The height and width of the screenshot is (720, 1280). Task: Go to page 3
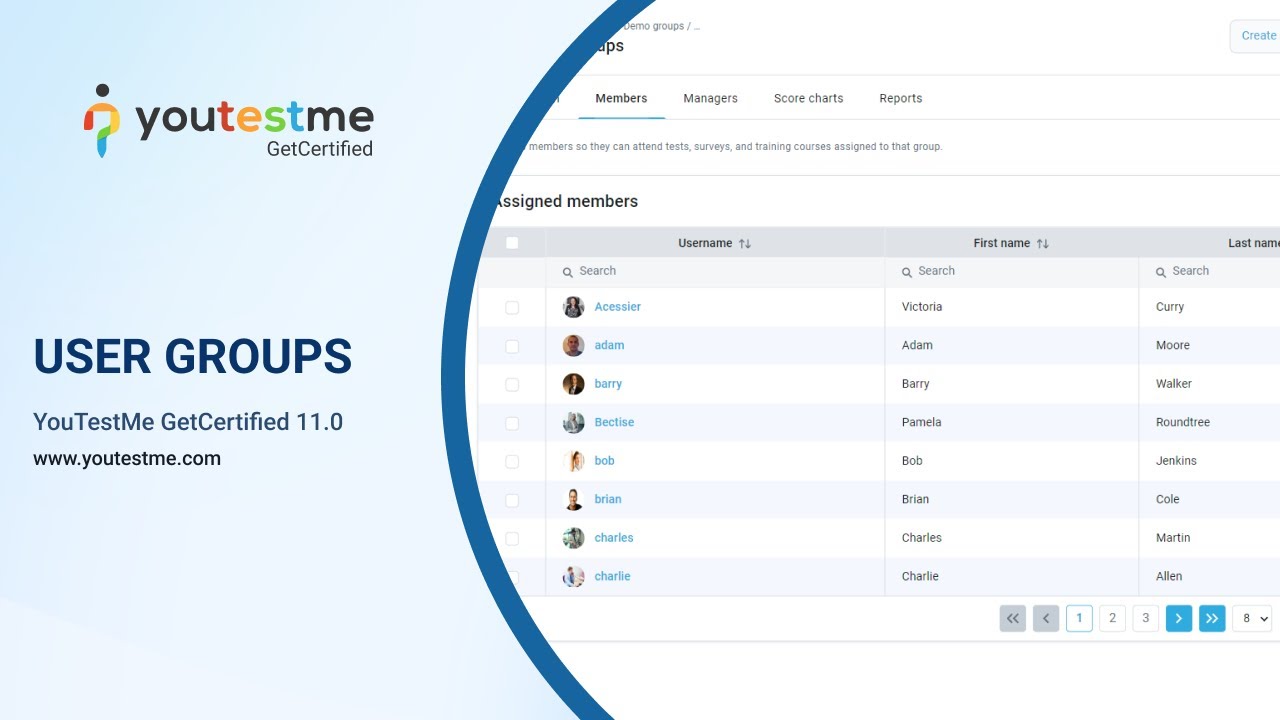(x=1146, y=619)
